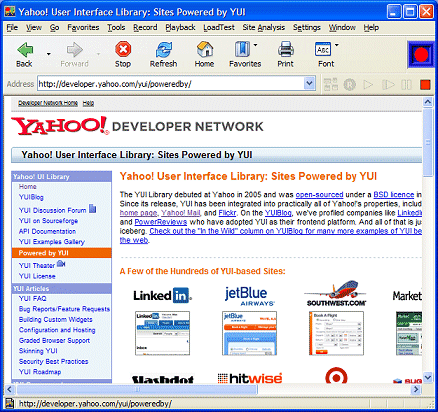The image size is (438, 412).
Task: Click the red Stop icon
Action: tap(123, 49)
